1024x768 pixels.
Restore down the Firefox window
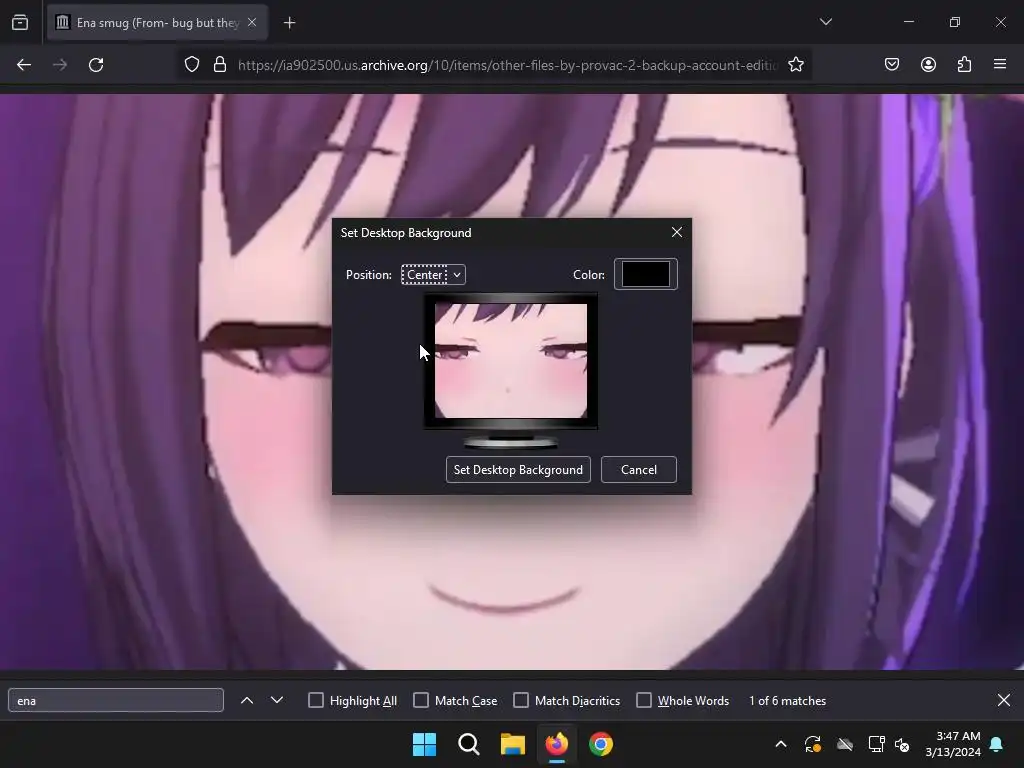pyautogui.click(x=955, y=22)
